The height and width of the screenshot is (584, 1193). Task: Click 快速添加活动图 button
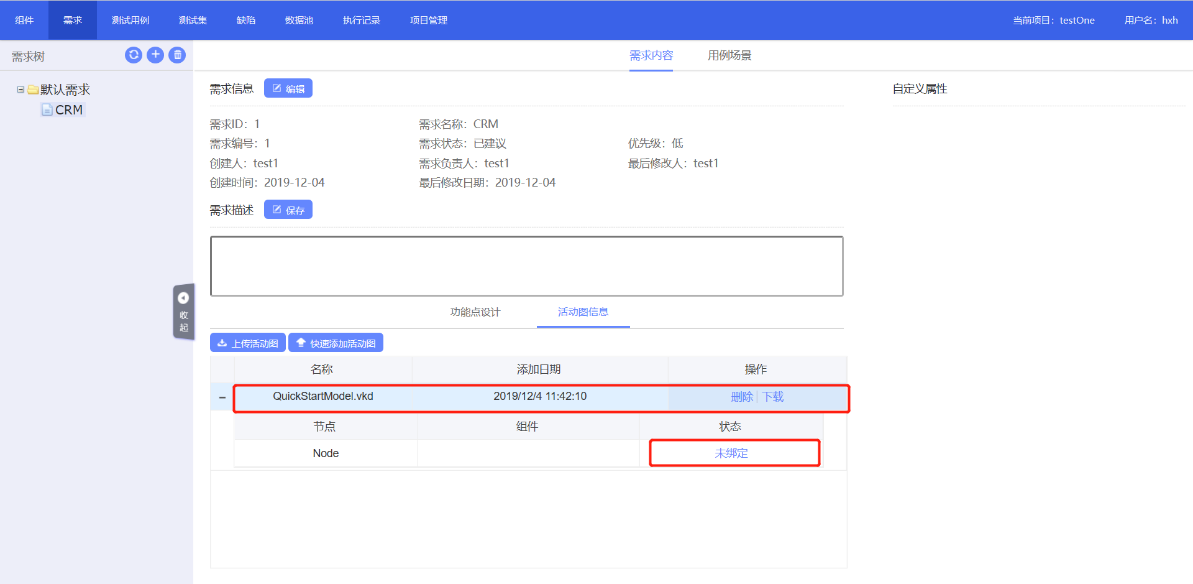coord(336,343)
